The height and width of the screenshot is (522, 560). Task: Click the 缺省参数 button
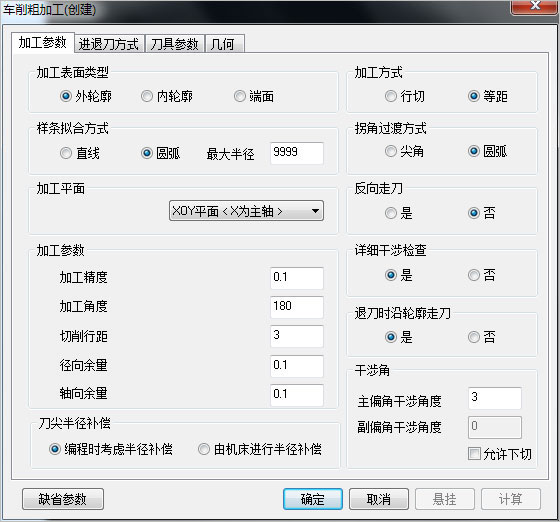[63, 499]
